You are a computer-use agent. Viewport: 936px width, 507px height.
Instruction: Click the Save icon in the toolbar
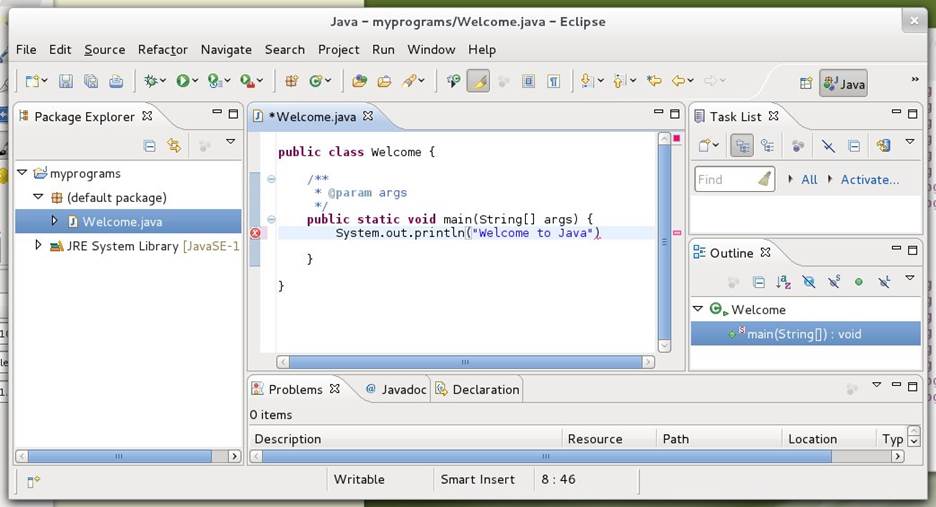[66, 81]
